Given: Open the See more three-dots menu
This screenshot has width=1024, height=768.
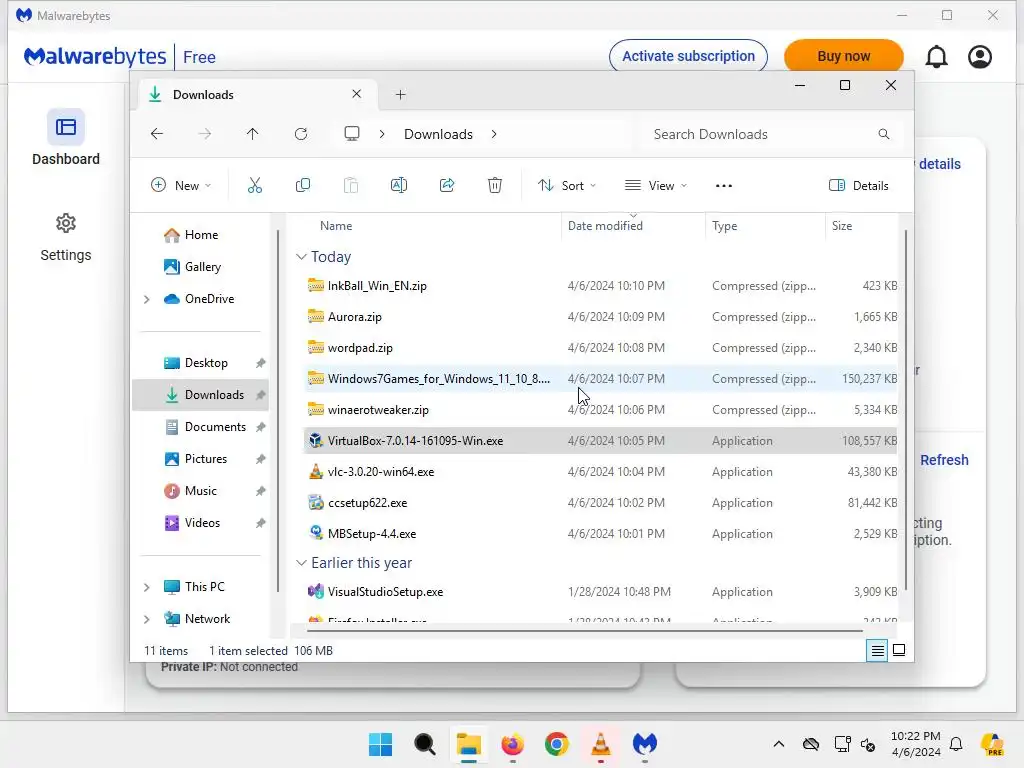Looking at the screenshot, I should [724, 185].
